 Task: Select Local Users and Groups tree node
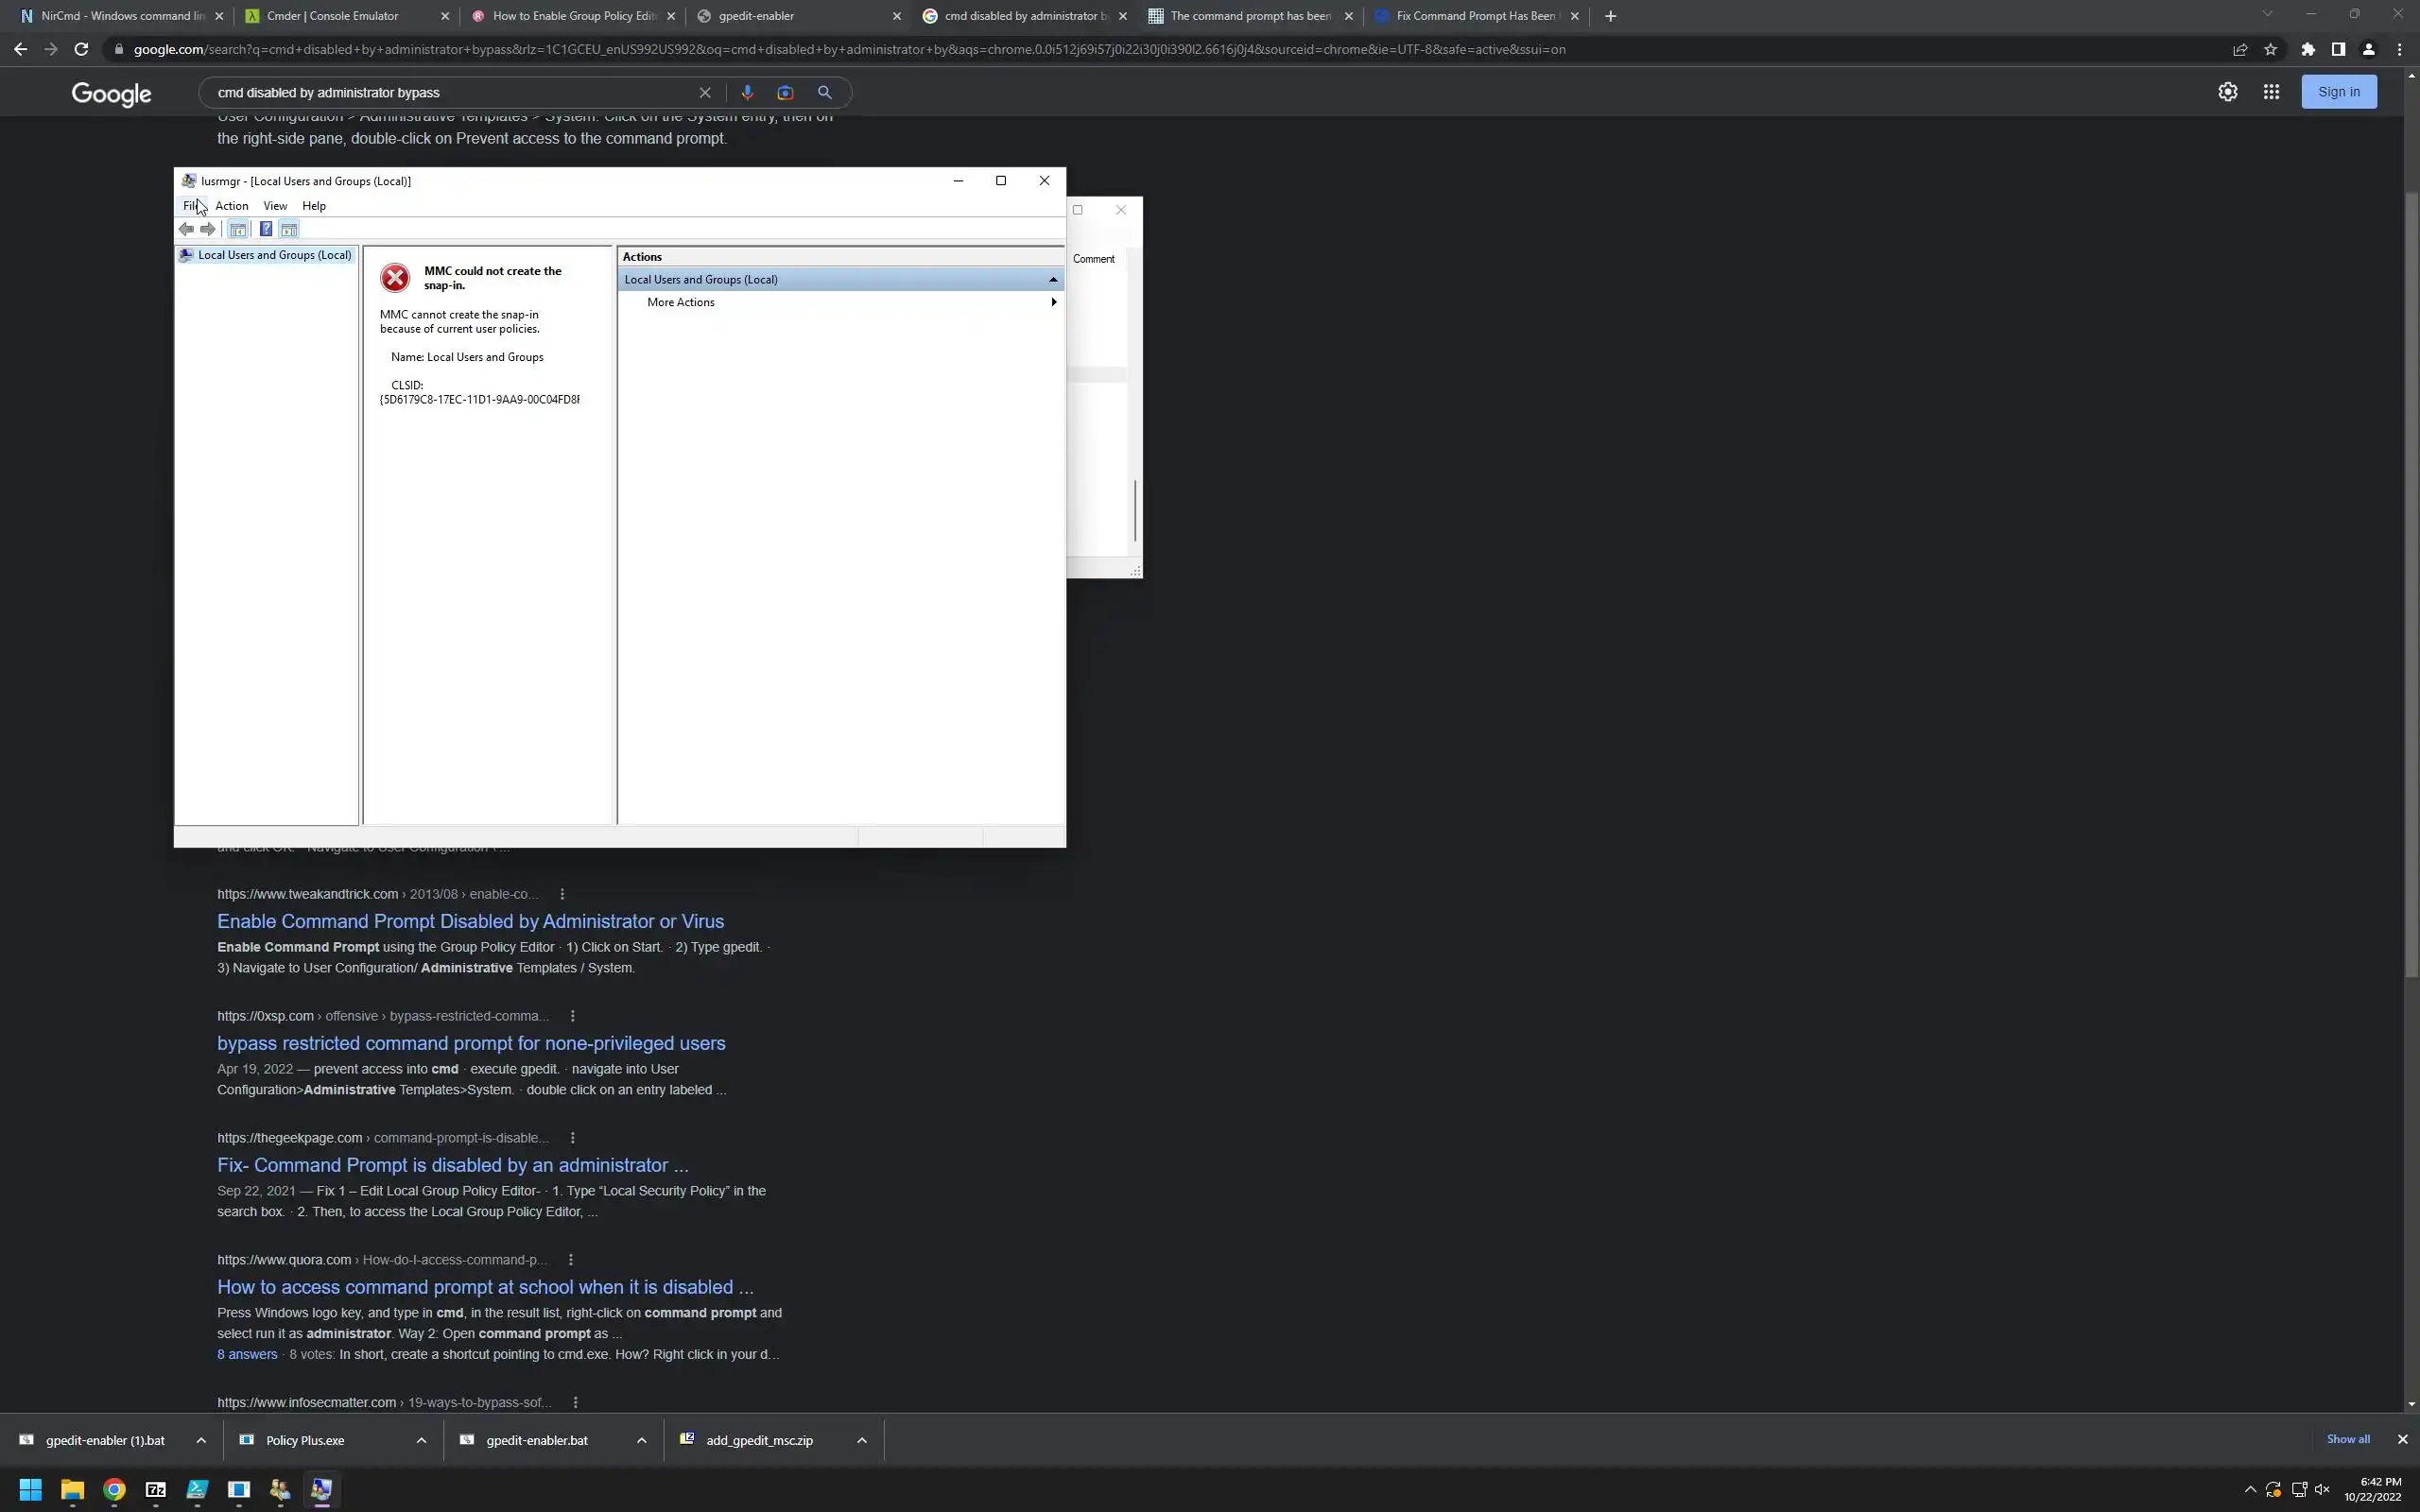click(274, 255)
